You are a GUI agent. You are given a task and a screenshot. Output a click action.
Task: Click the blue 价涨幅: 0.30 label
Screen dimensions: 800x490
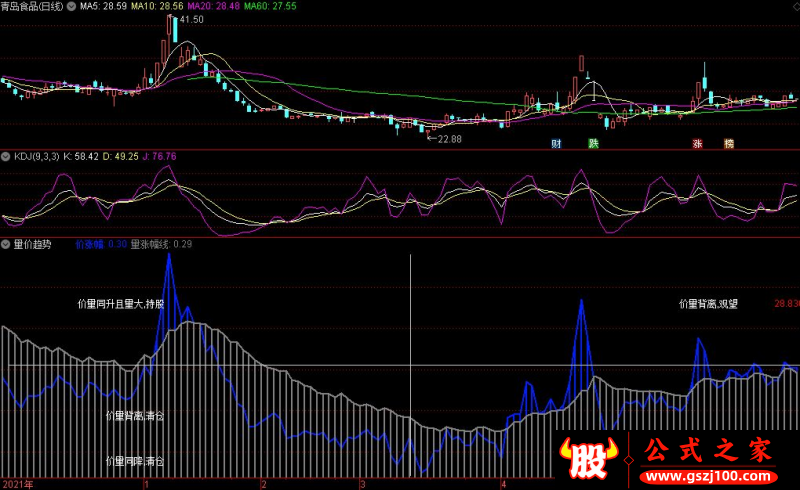click(101, 244)
